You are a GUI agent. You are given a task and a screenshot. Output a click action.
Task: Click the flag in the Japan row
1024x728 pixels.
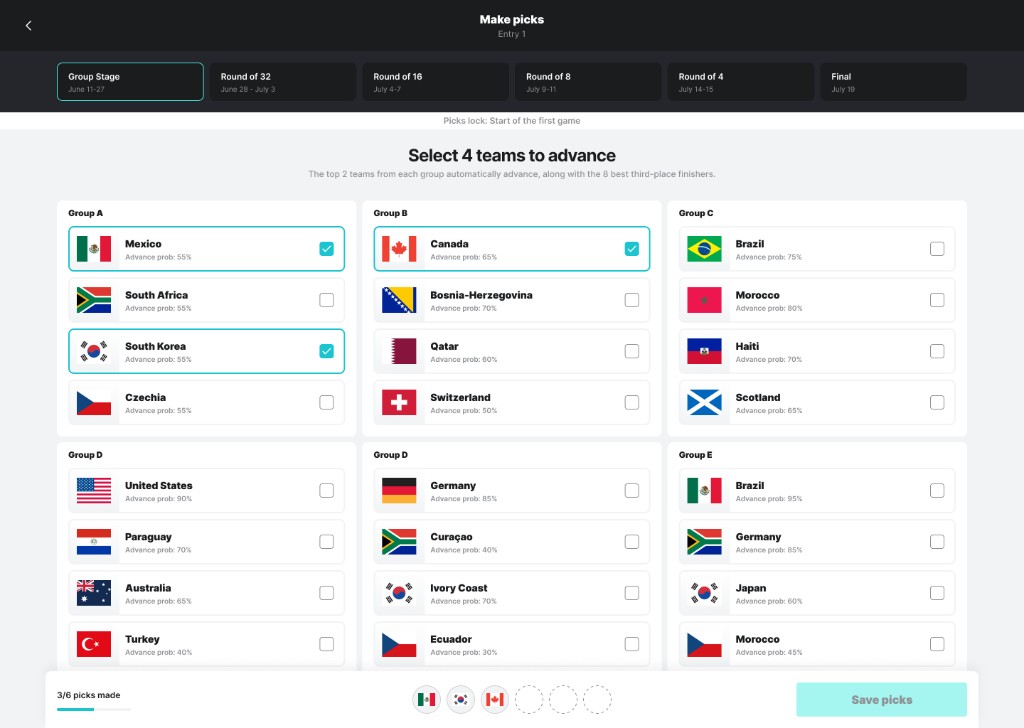[704, 593]
